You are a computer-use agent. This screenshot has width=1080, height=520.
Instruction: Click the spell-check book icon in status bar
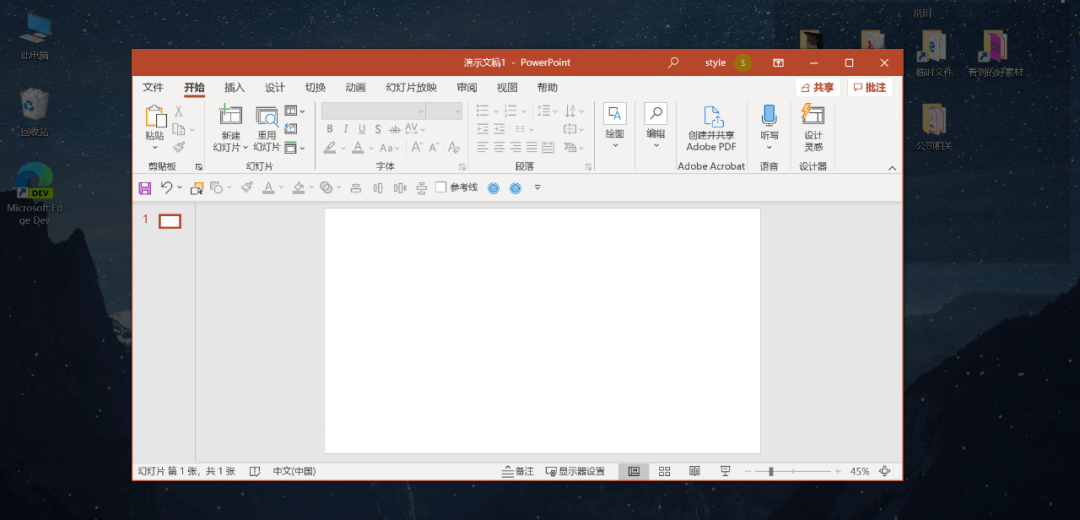(255, 471)
